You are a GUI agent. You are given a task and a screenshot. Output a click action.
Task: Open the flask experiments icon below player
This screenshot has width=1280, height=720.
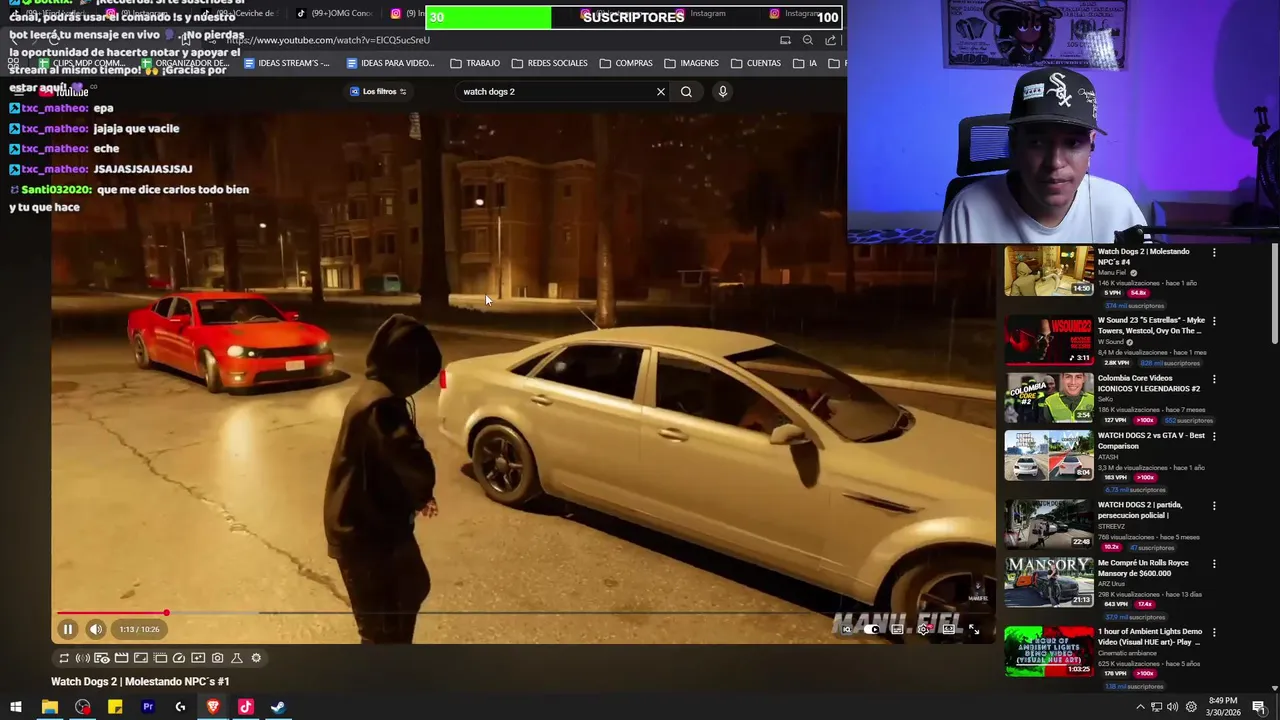237,658
